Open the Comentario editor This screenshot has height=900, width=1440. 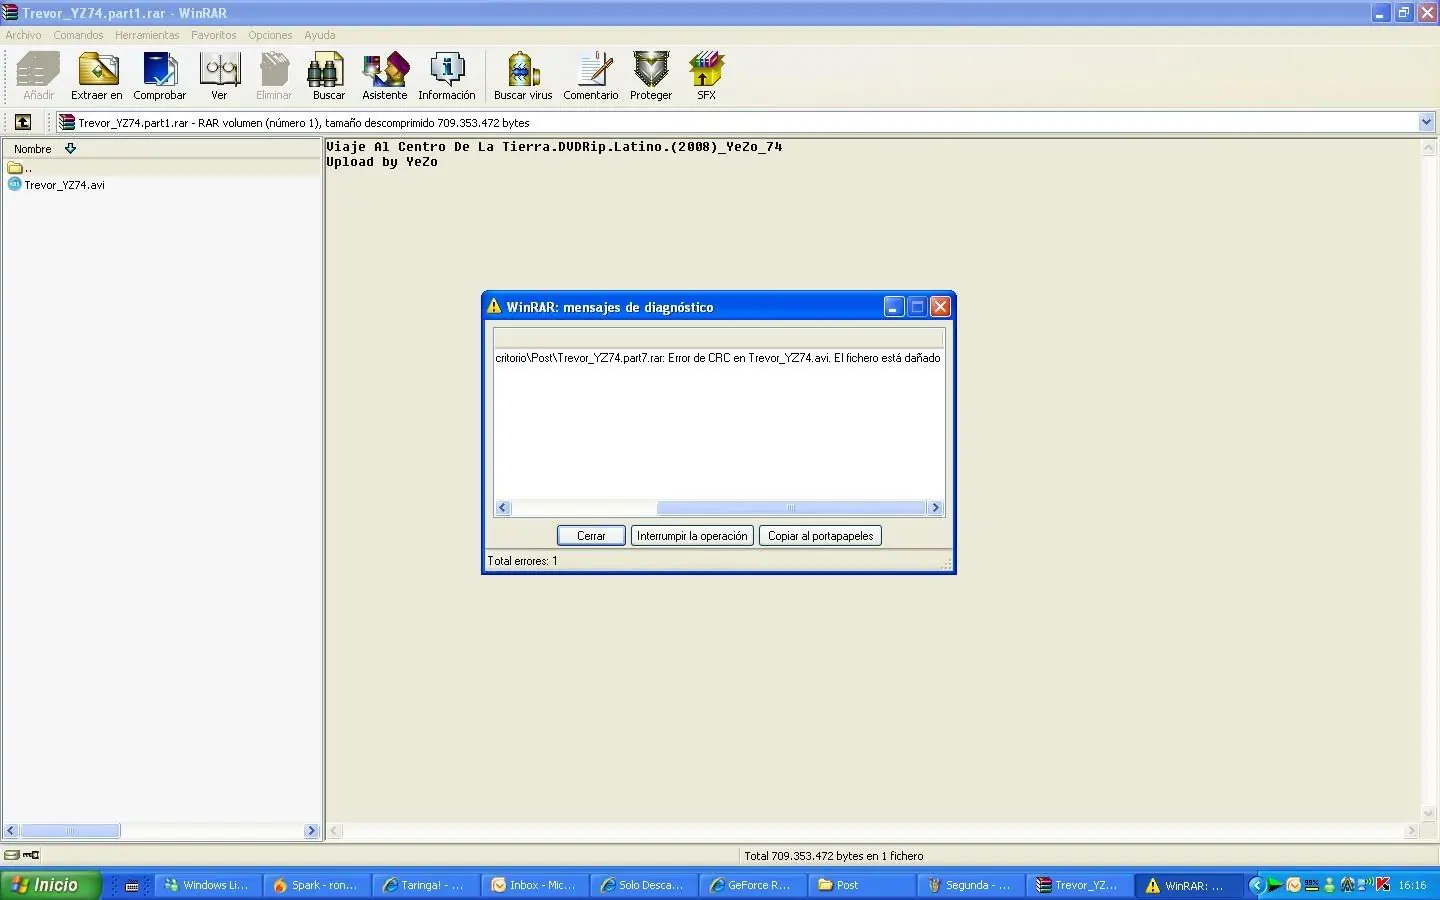[x=591, y=76]
